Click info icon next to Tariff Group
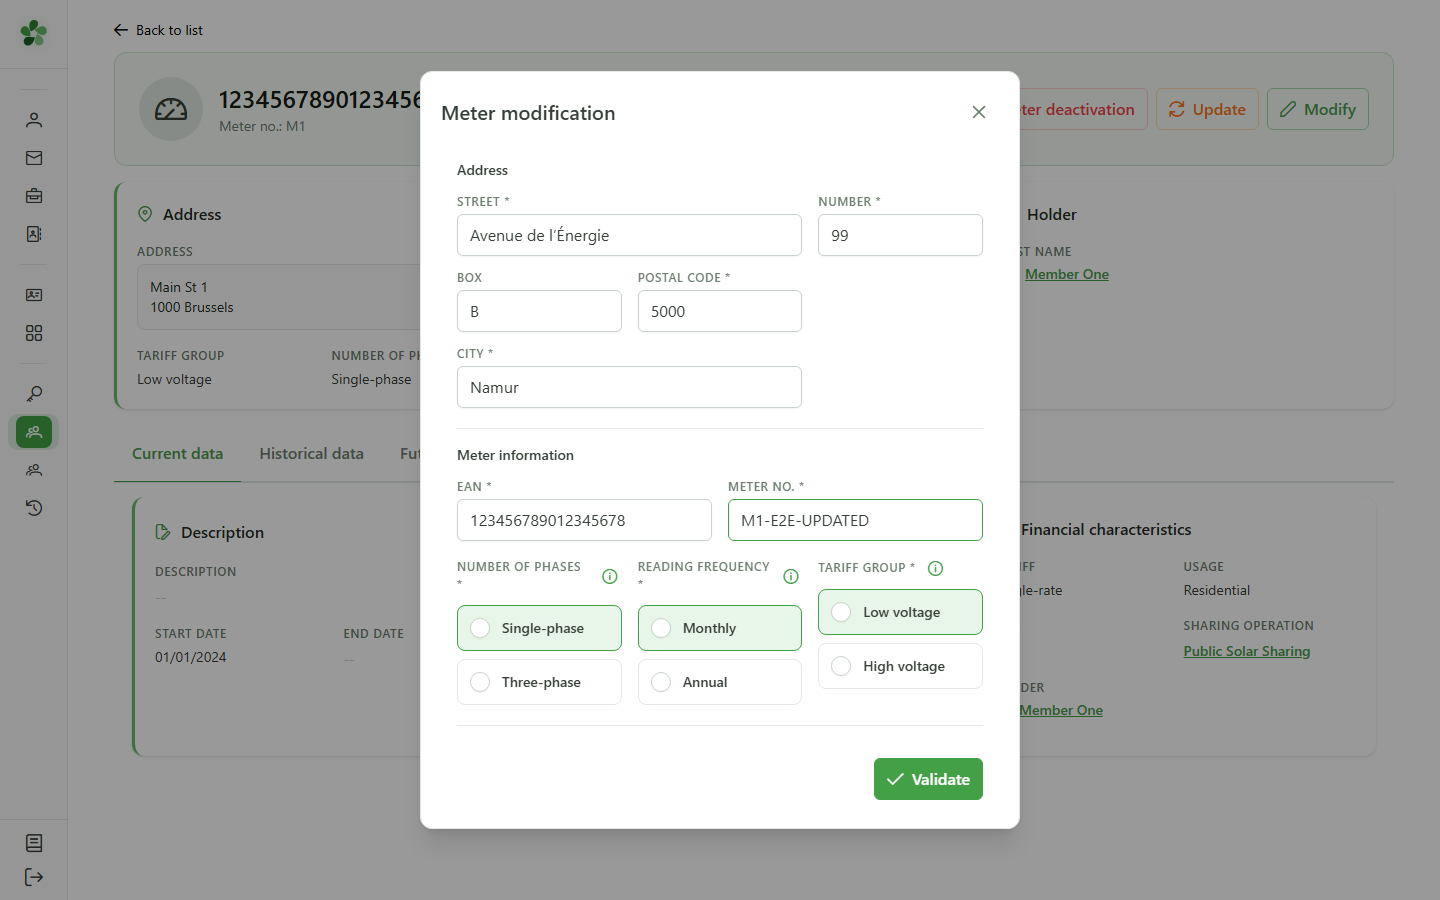 pyautogui.click(x=936, y=568)
